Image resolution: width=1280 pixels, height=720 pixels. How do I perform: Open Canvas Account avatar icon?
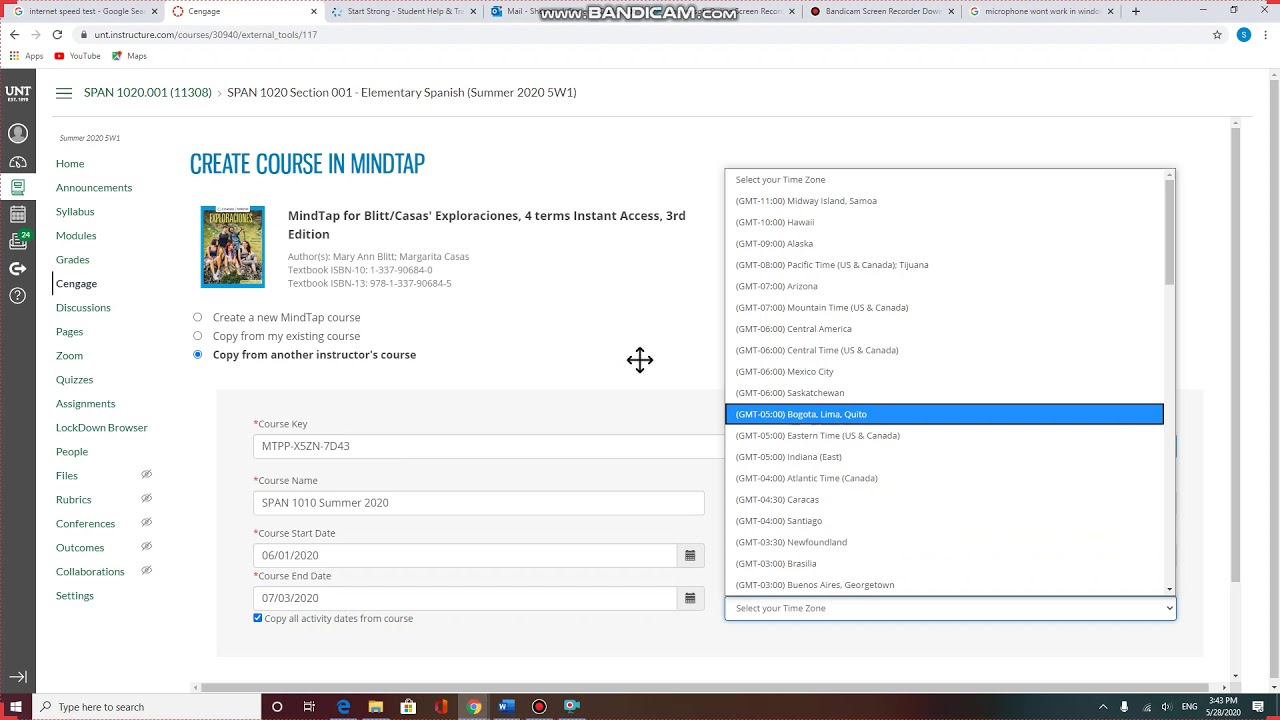(18, 133)
